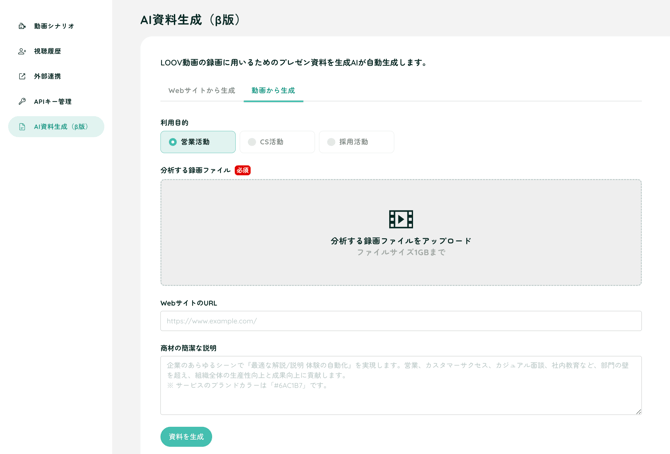Image resolution: width=670 pixels, height=454 pixels.
Task: Switch to the Webサイトから生成 tab
Action: (201, 91)
